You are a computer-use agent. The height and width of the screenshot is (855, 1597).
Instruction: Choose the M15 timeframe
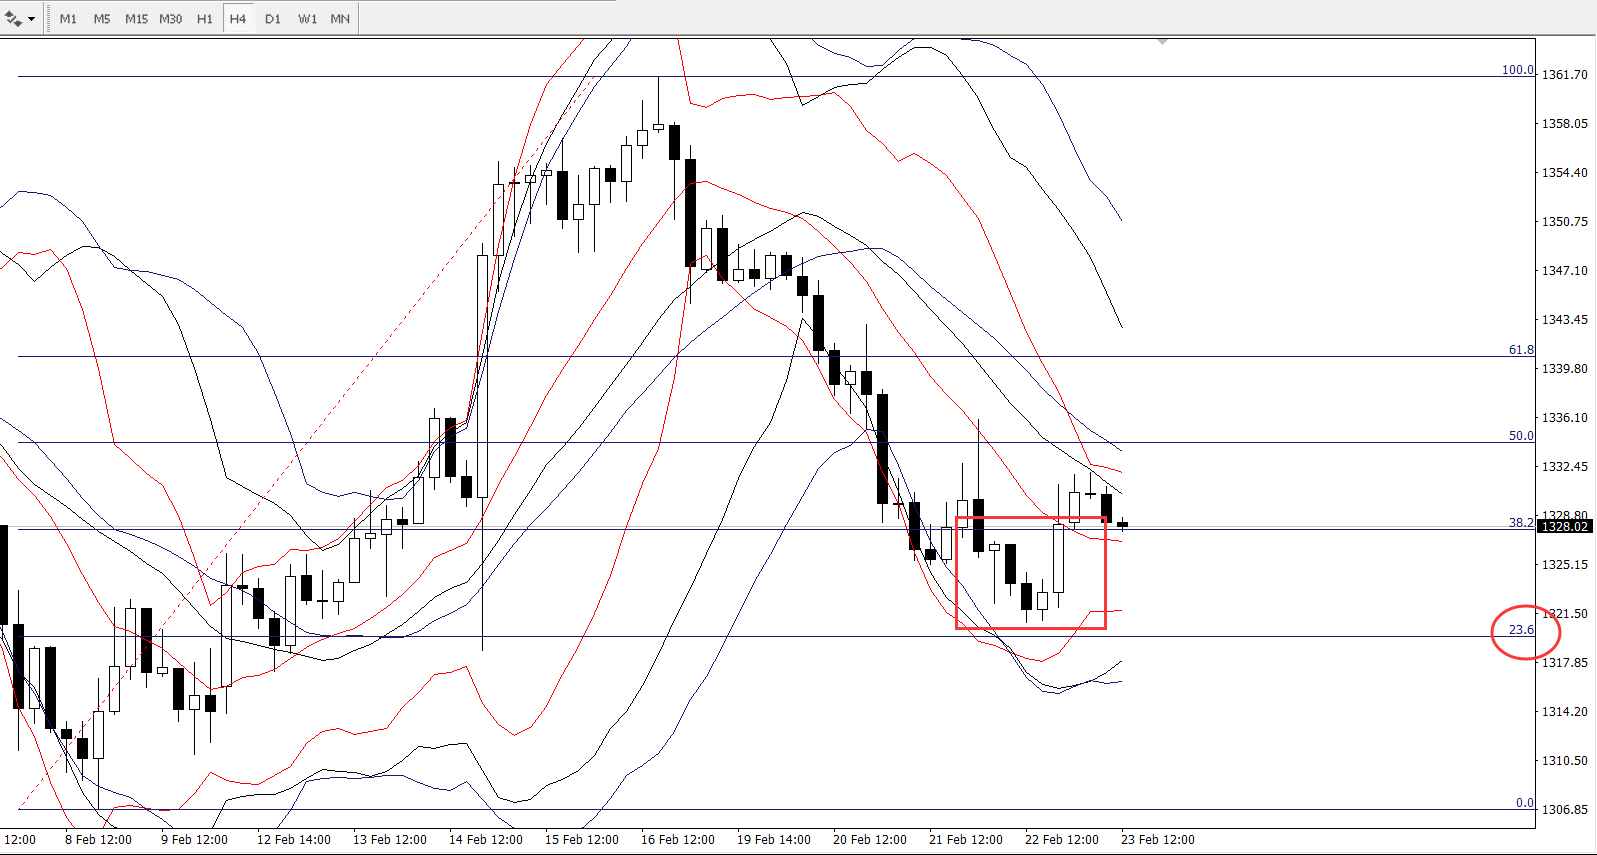[x=136, y=19]
